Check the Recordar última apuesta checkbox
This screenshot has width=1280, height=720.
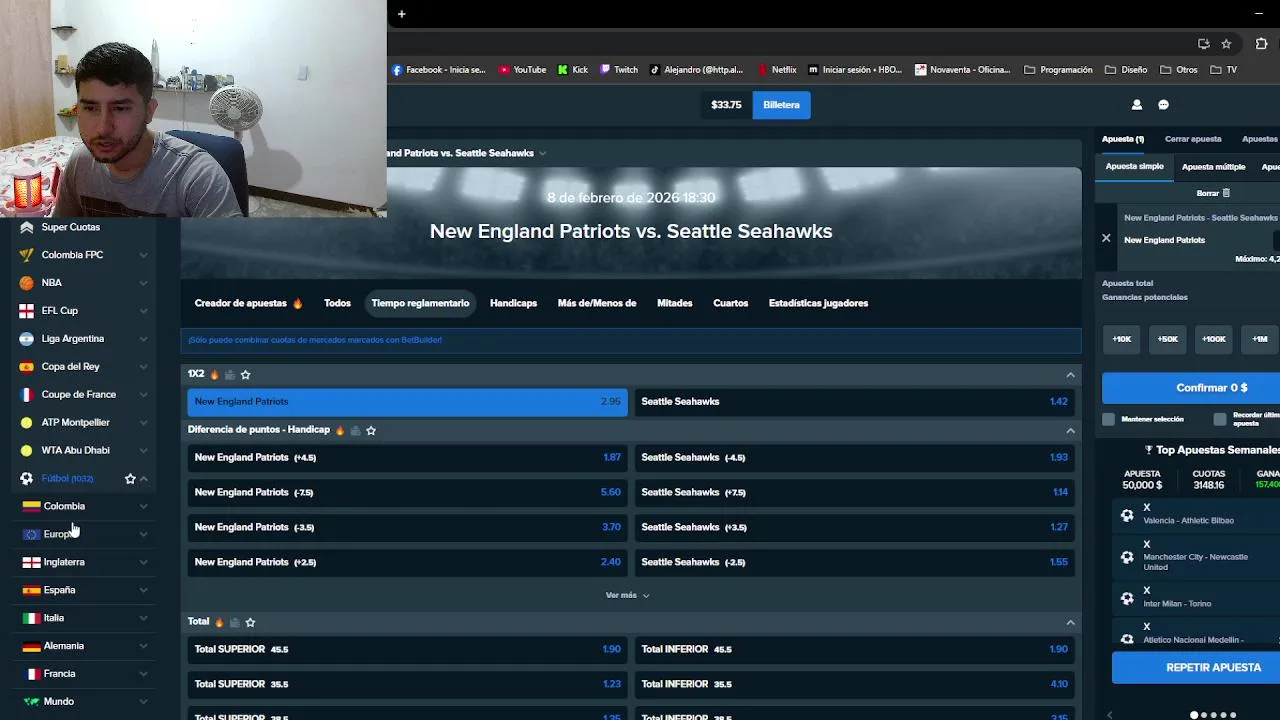[1219, 419]
